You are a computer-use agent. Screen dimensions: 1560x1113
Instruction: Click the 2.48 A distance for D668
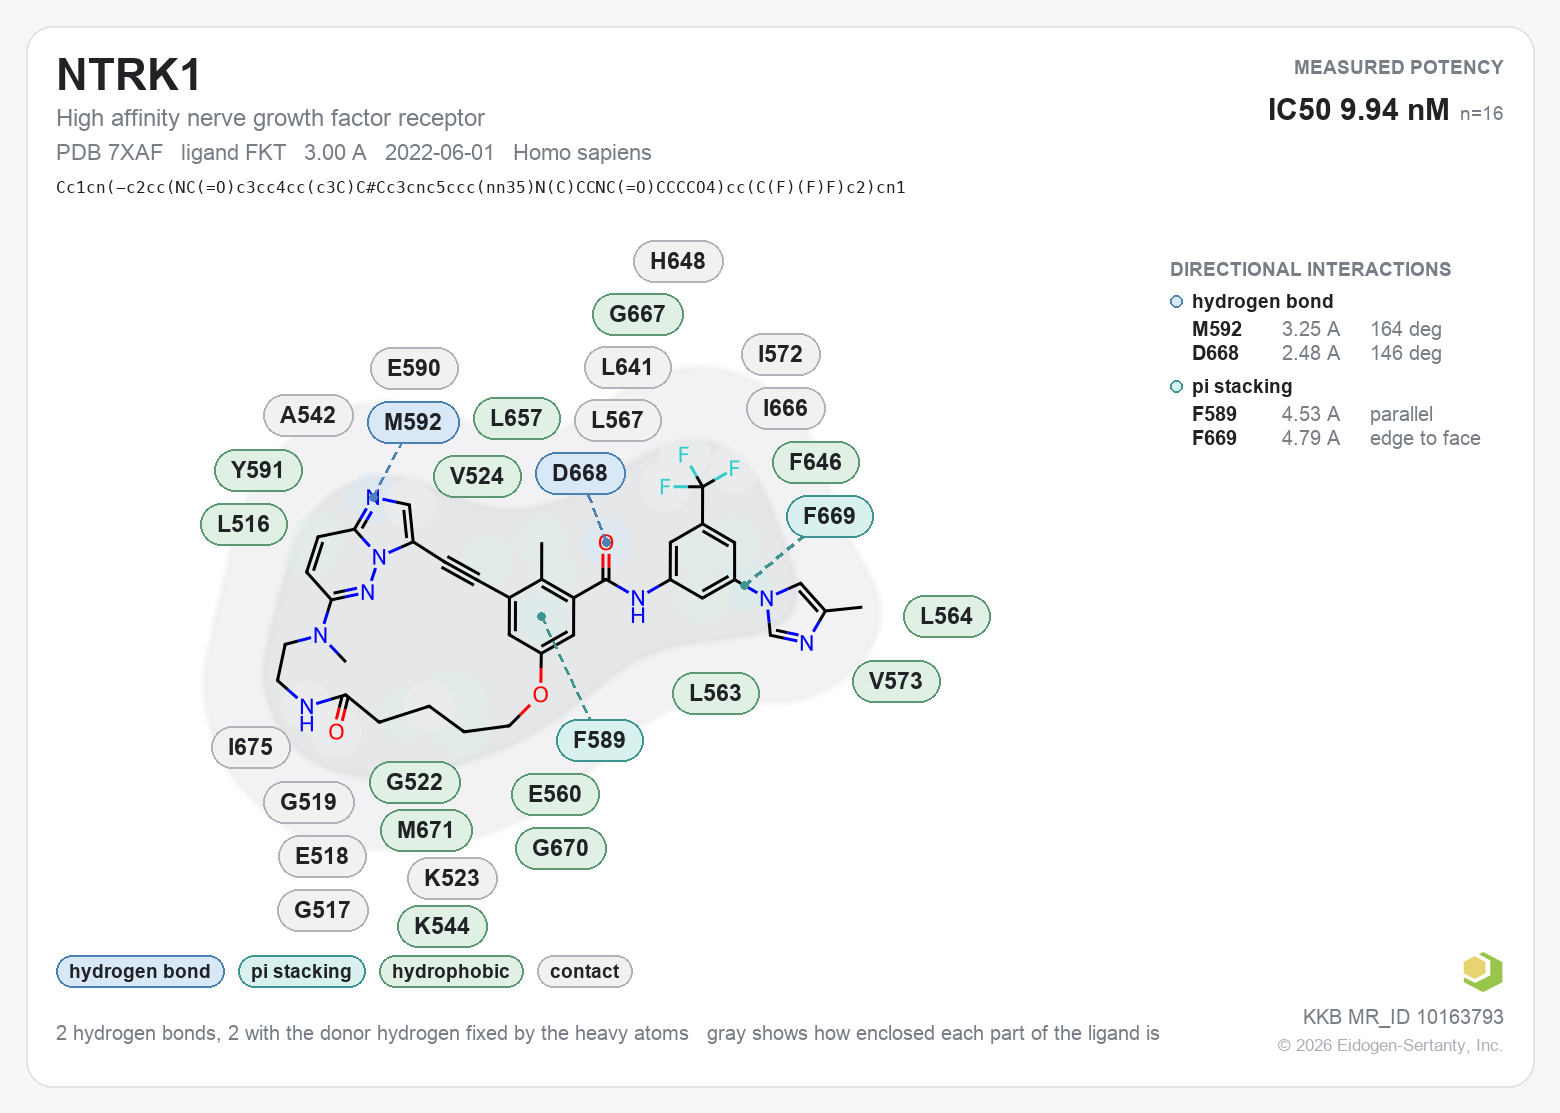click(1311, 353)
